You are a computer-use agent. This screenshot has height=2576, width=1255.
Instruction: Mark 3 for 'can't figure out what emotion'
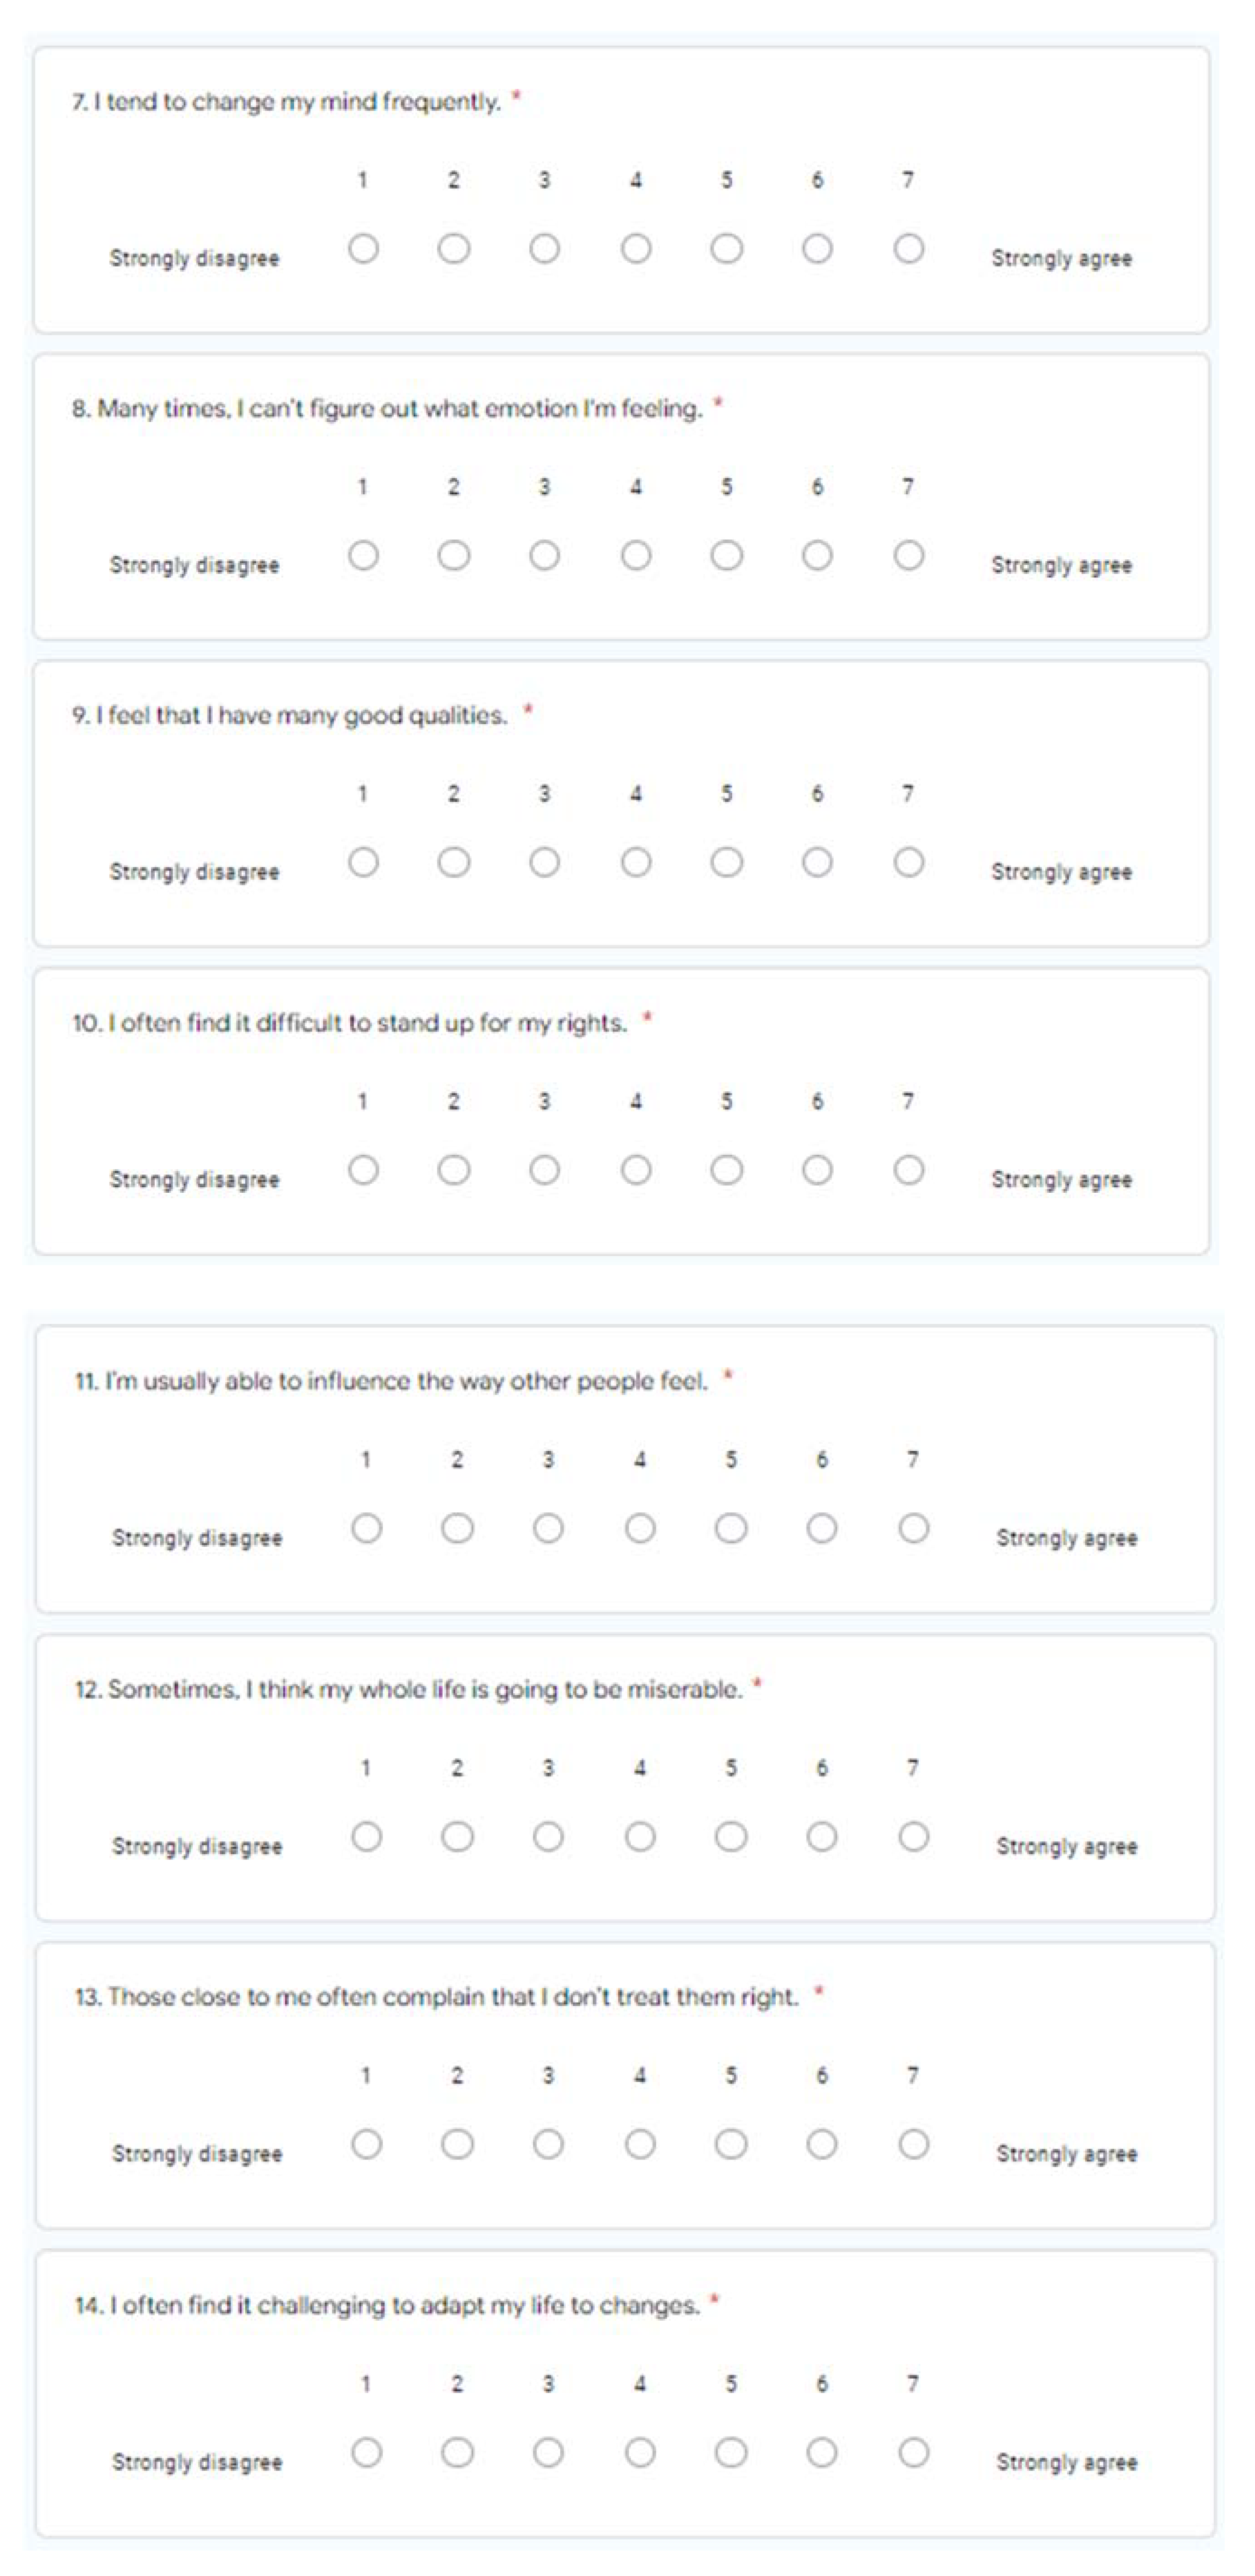click(545, 555)
